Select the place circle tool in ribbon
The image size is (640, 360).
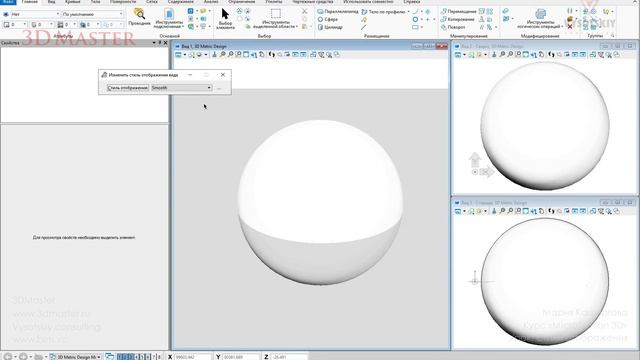click(415, 19)
